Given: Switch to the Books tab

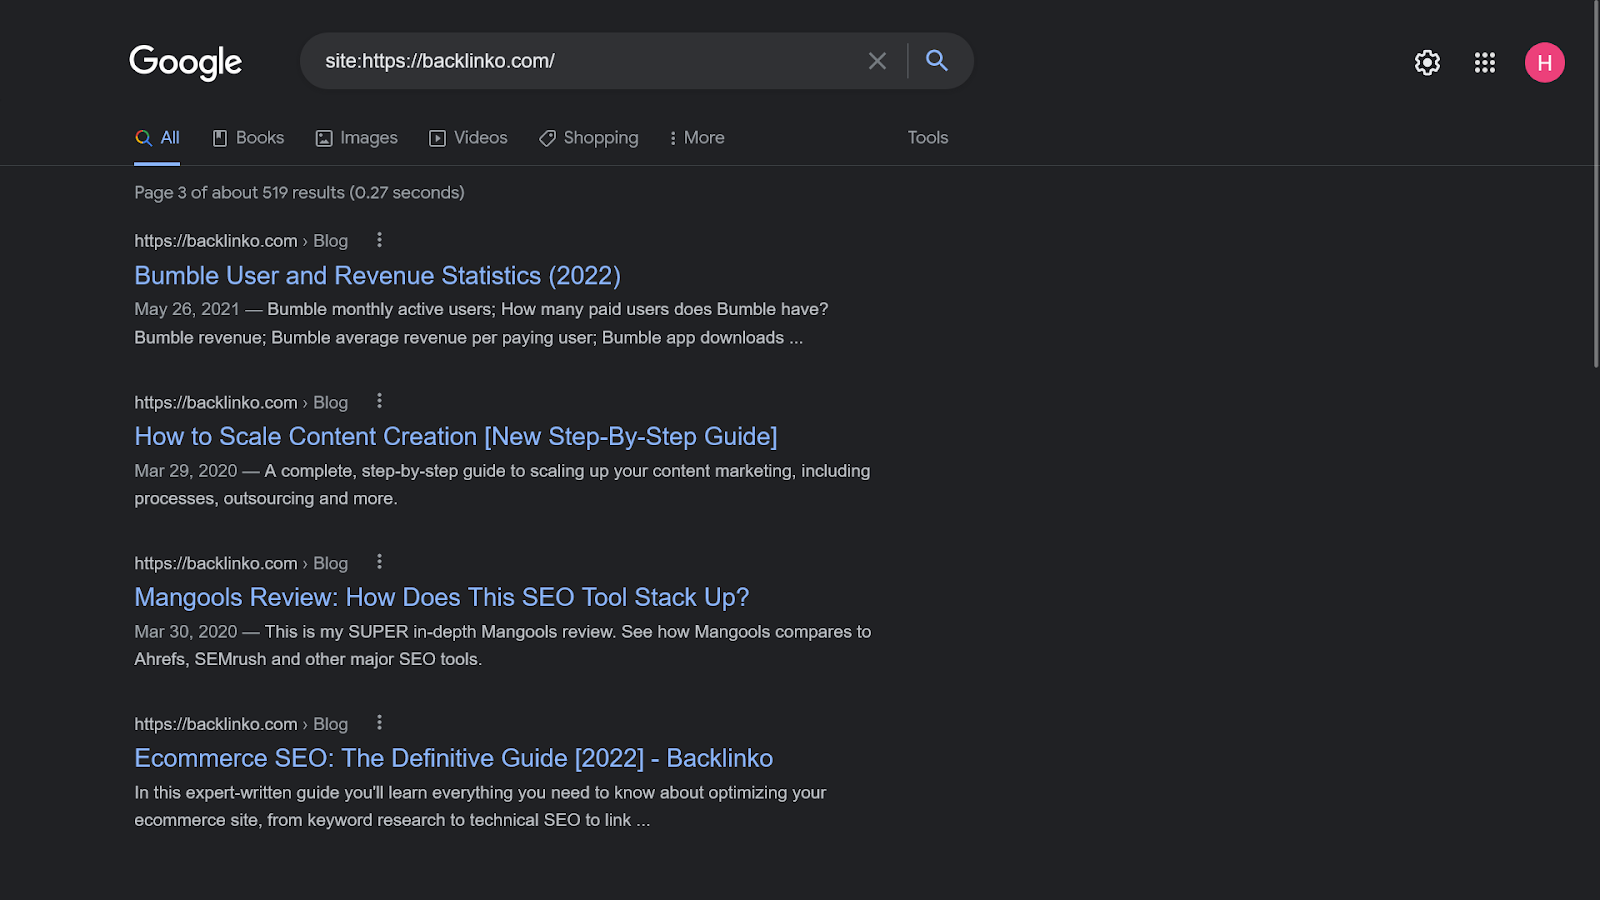Looking at the screenshot, I should pyautogui.click(x=249, y=138).
